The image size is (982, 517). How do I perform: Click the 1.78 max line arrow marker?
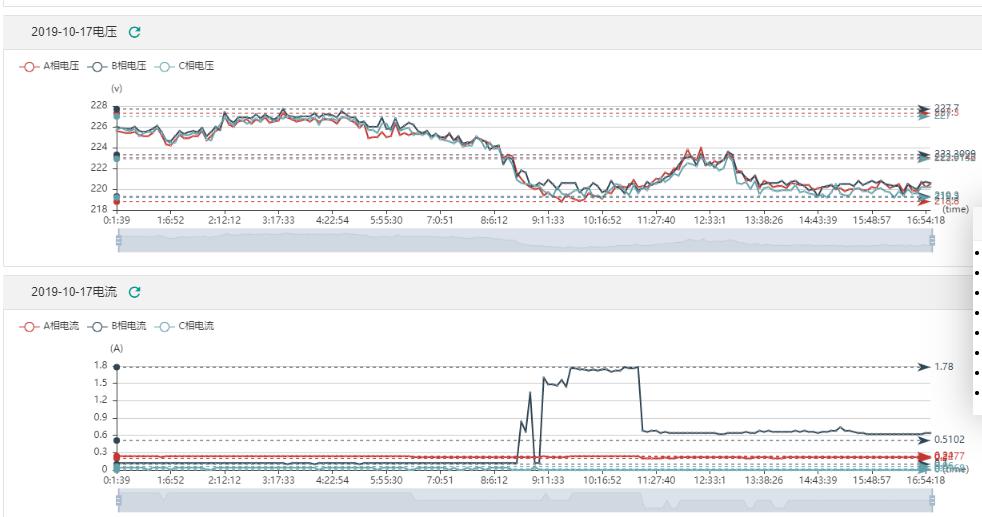[x=923, y=367]
